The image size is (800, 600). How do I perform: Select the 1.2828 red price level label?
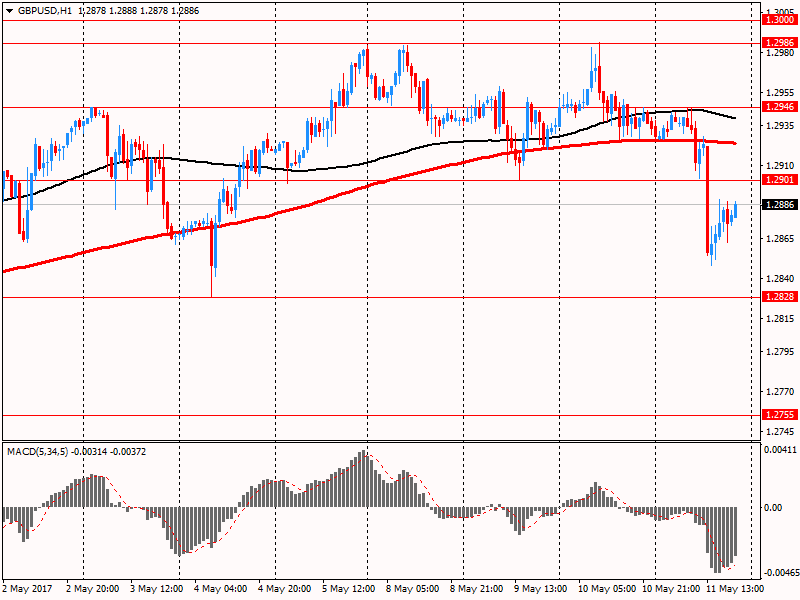tap(781, 297)
